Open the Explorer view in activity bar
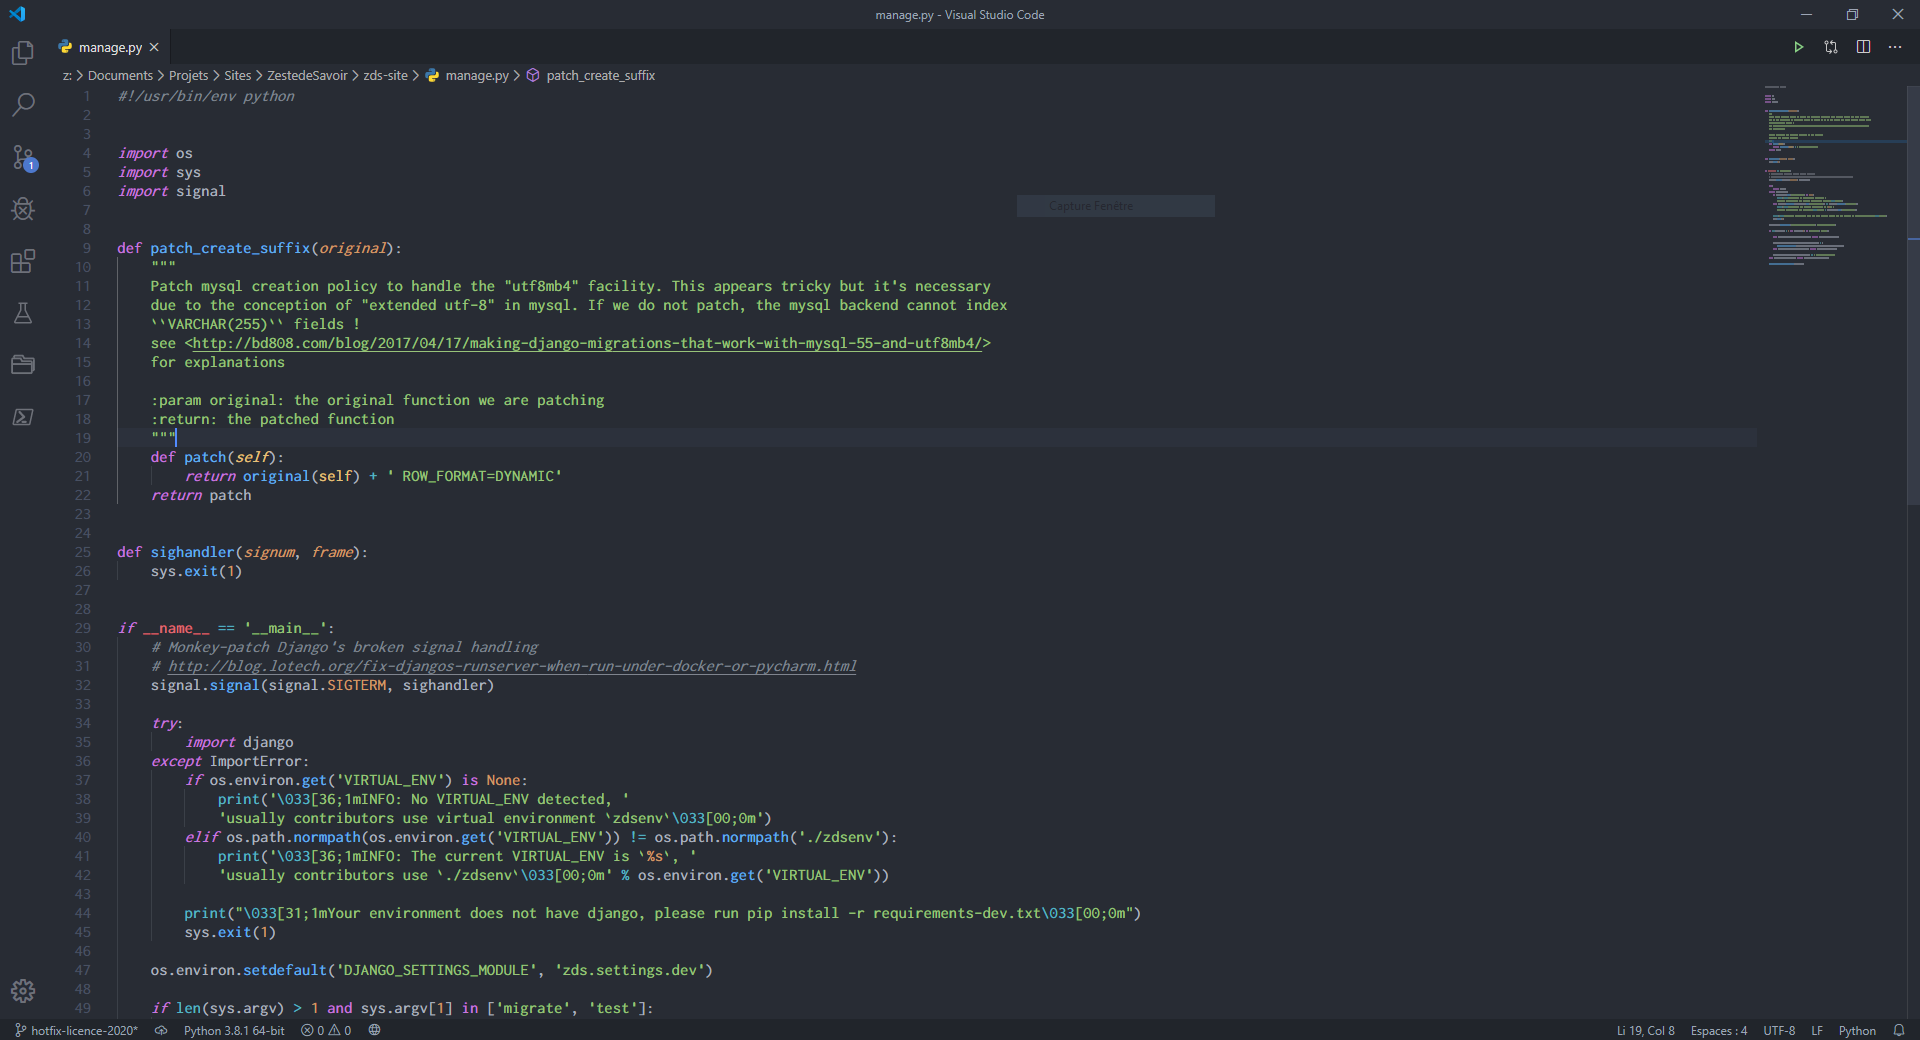 coord(22,52)
